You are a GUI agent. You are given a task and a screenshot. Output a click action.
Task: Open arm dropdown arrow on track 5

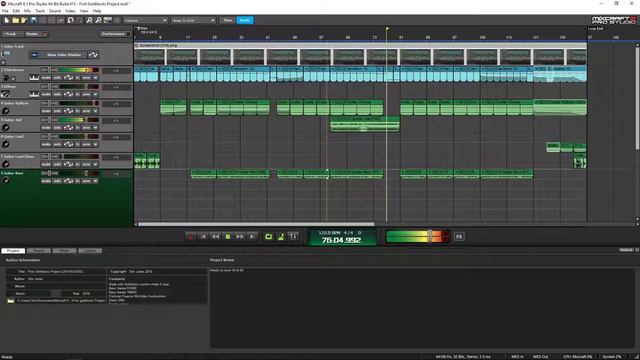(x=96, y=128)
